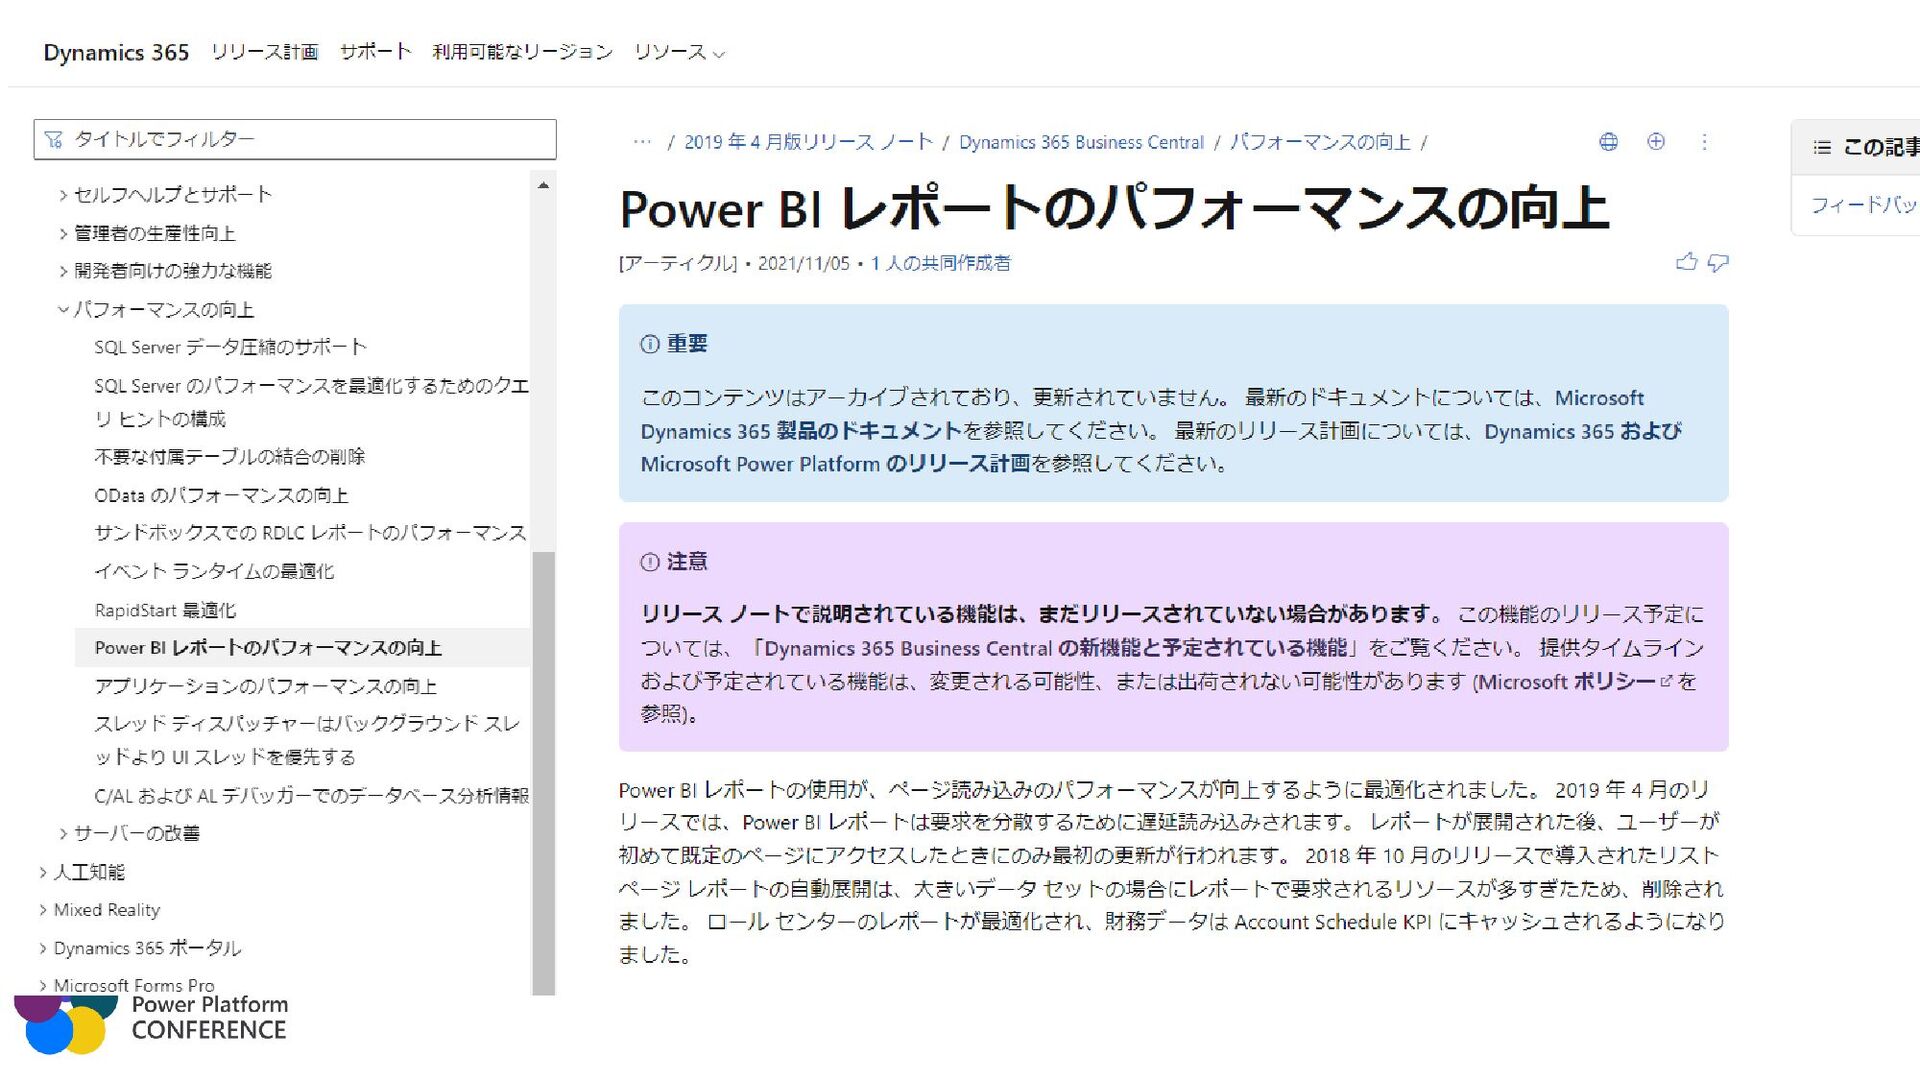This screenshot has height=1080, width=1920.
Task: Open OData のパフォーマンスの向上 article
Action: coord(221,495)
